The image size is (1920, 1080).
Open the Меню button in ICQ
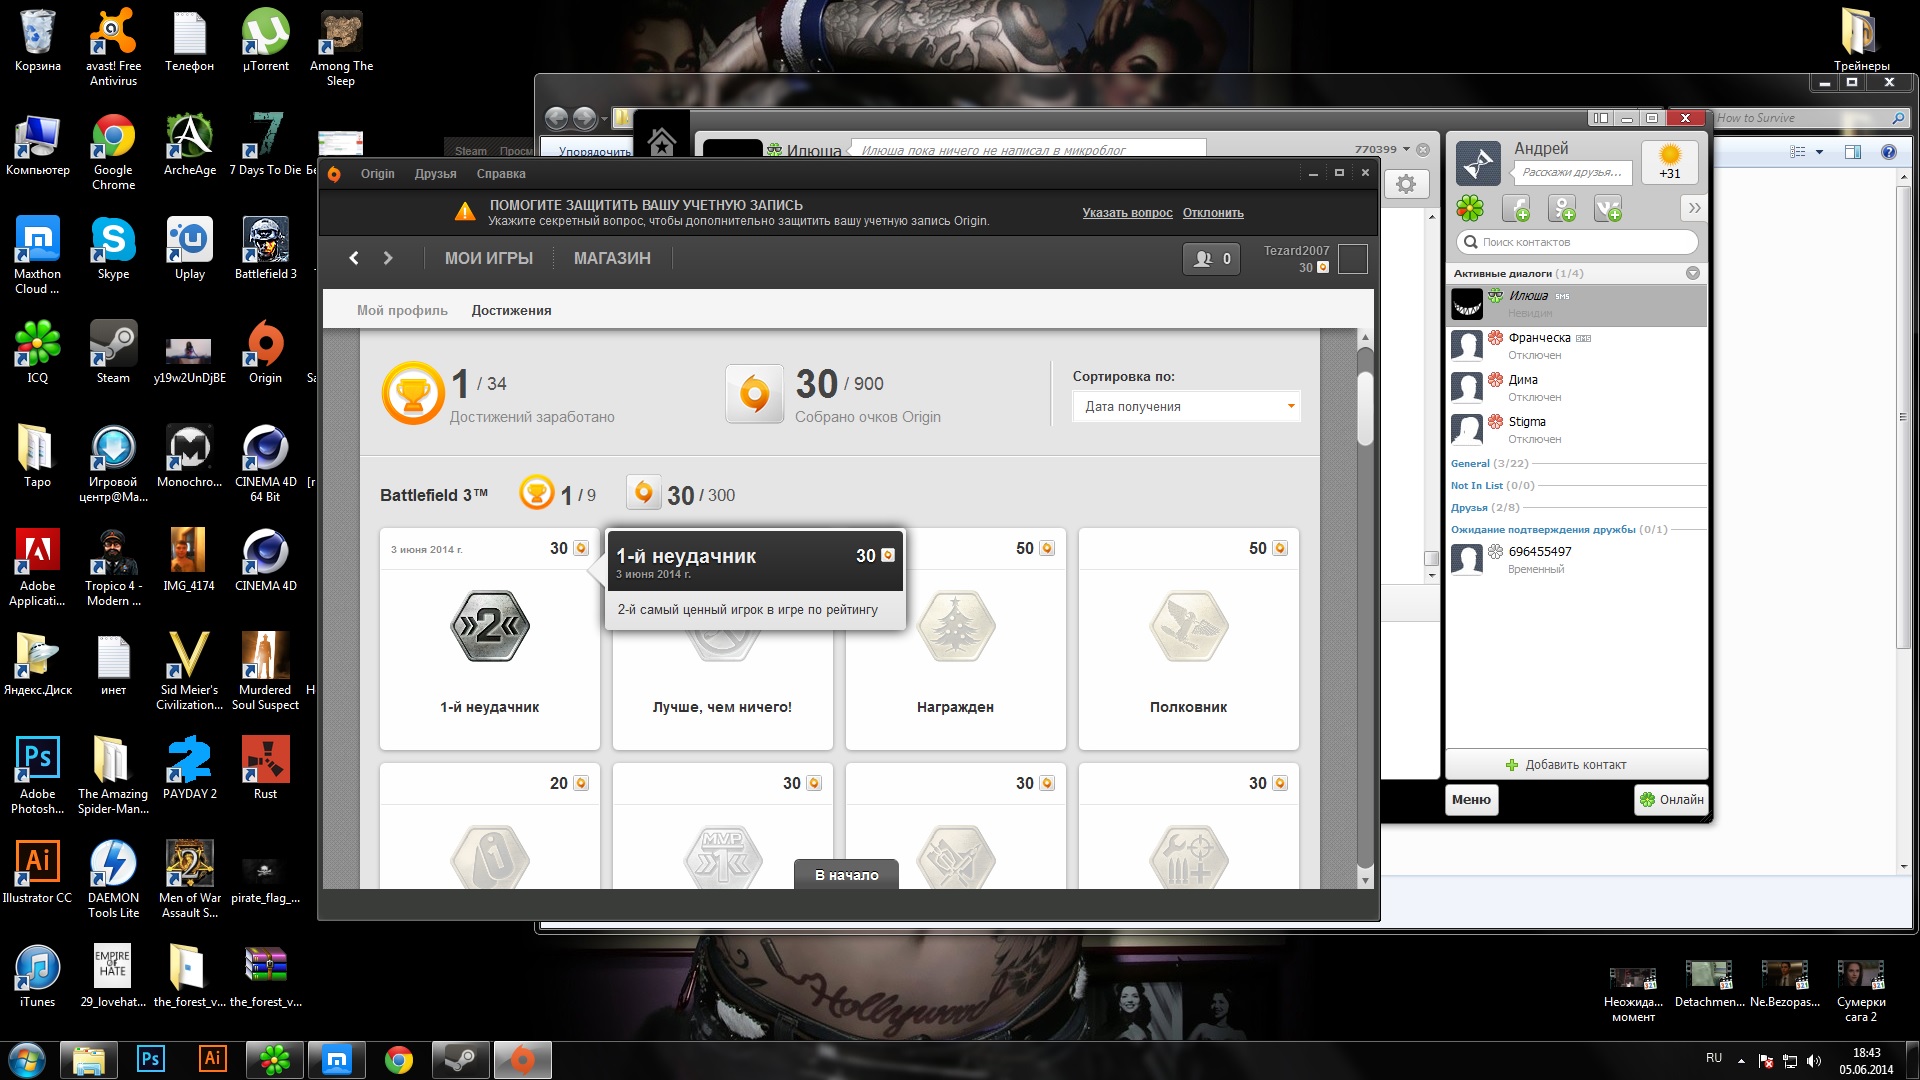point(1471,799)
